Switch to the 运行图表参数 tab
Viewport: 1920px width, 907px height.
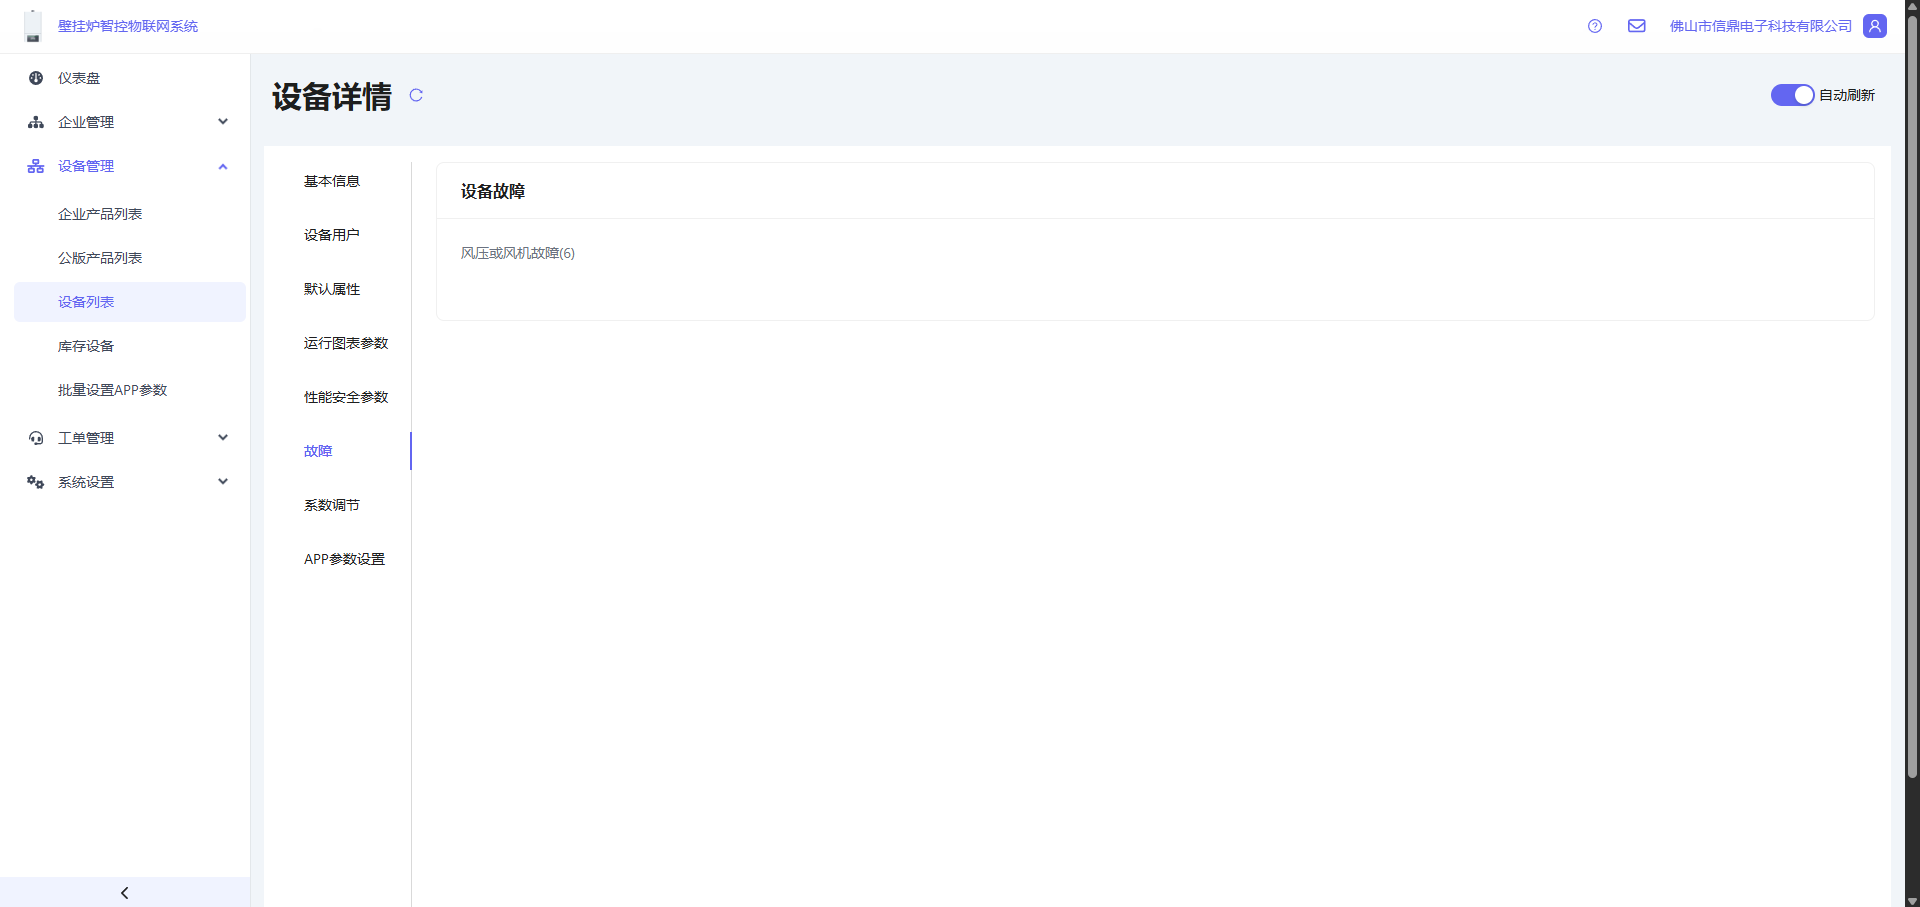click(346, 343)
